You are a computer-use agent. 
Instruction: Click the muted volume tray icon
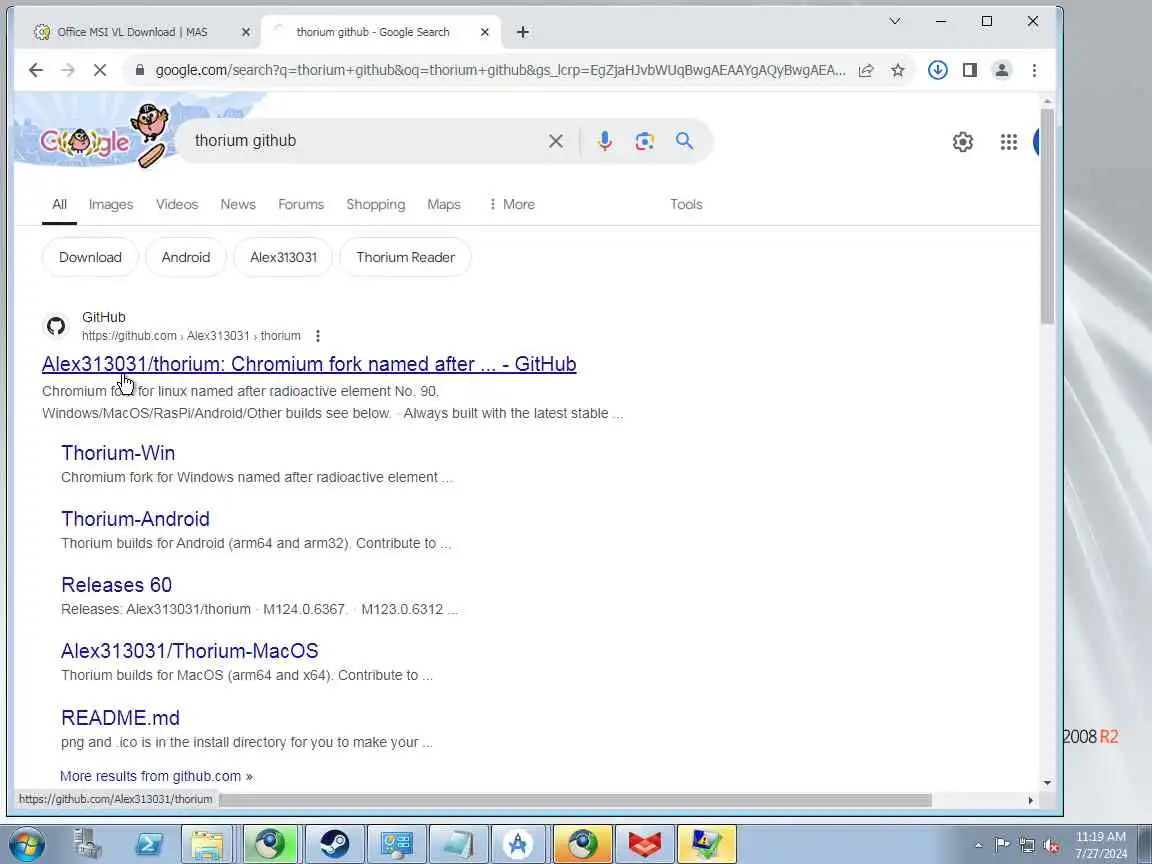(x=1052, y=846)
